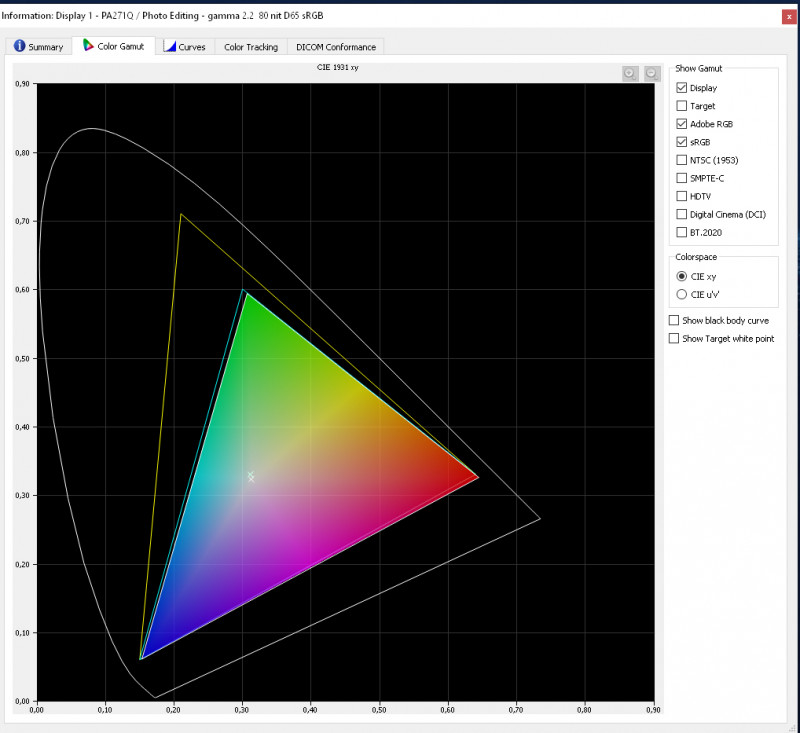Show the NTSC (1953) gamut
800x733 pixels.
[x=682, y=160]
